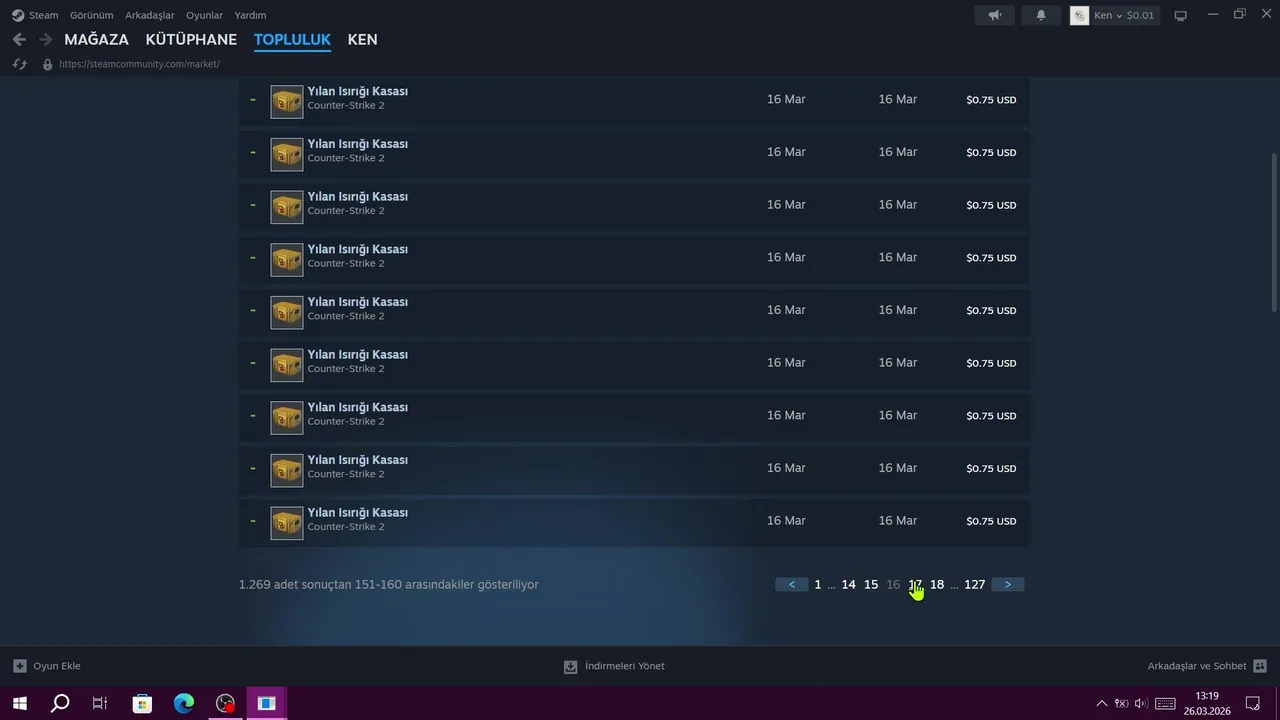Open the KEN profile tab
This screenshot has height=720, width=1280.
point(362,40)
